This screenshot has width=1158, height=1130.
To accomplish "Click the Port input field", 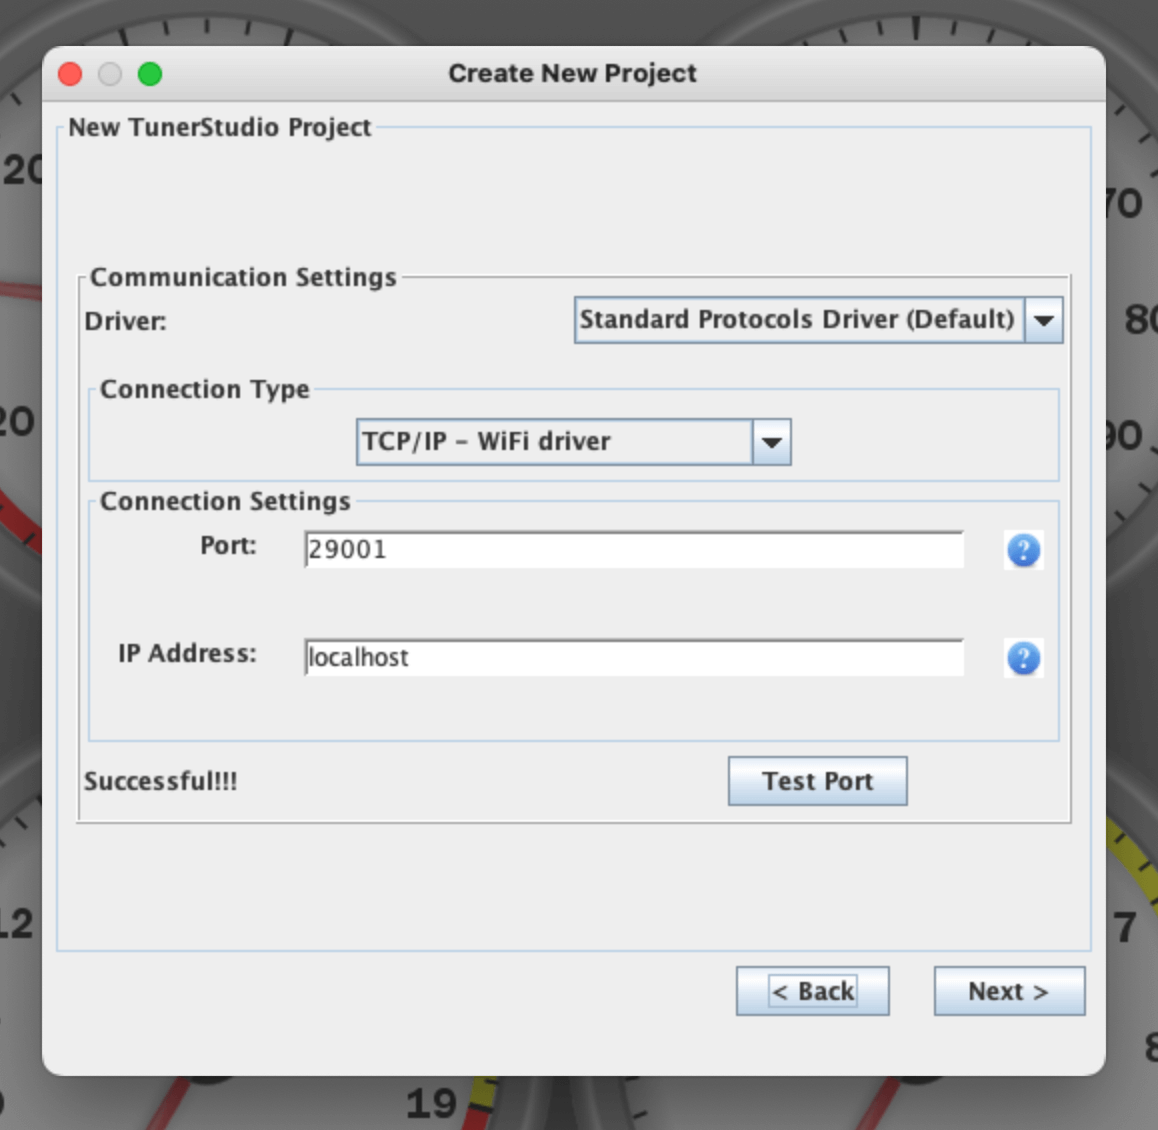I will pyautogui.click(x=634, y=549).
